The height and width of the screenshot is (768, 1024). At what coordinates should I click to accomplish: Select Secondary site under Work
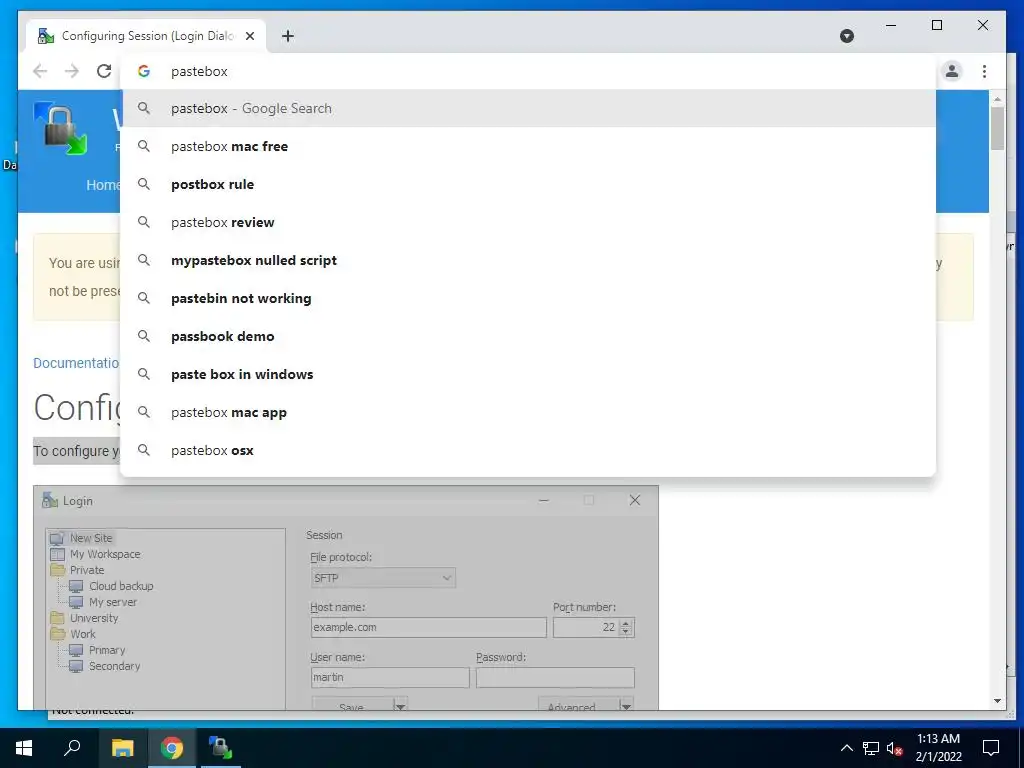pos(114,666)
